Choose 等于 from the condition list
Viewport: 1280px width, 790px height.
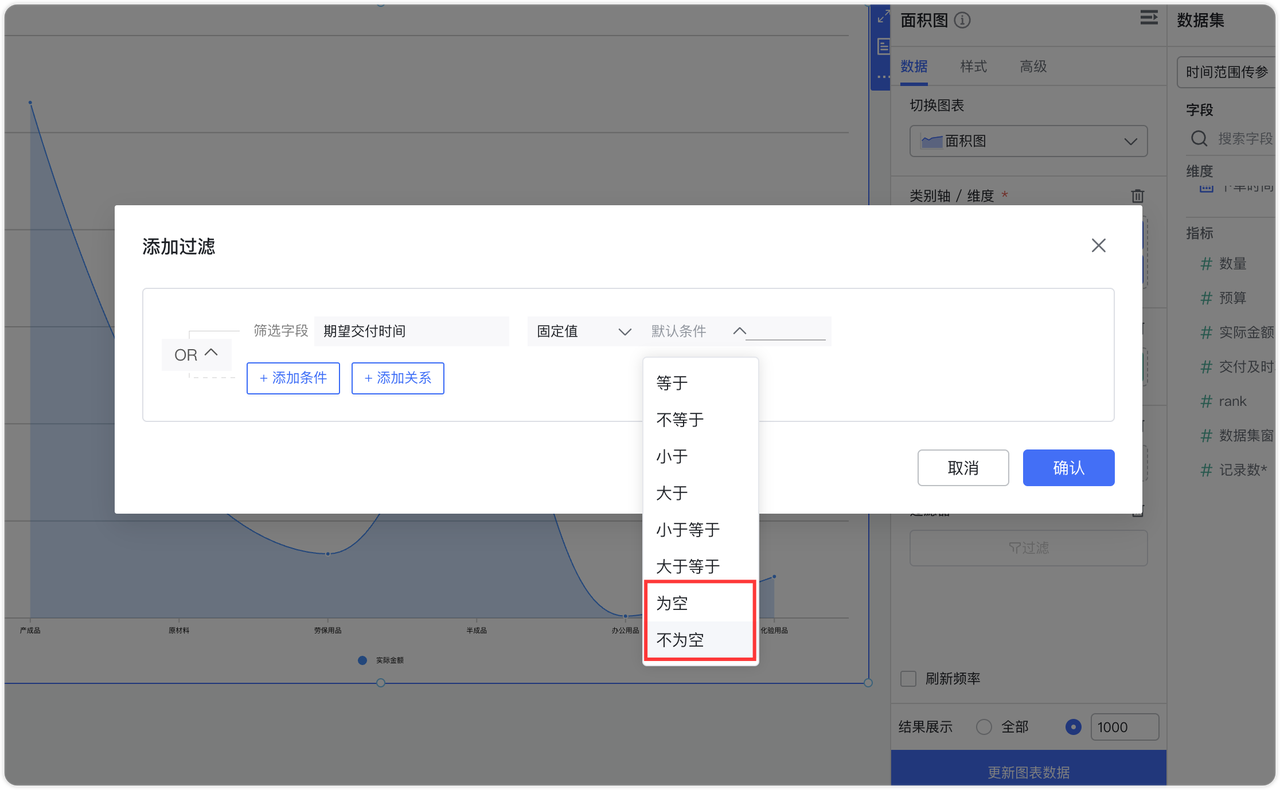700,383
